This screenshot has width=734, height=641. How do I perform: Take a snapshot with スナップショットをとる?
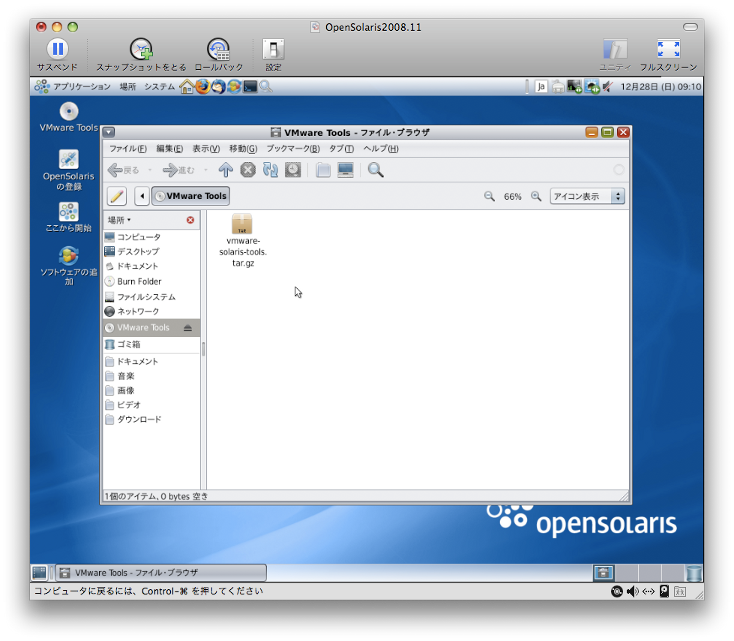click(141, 55)
